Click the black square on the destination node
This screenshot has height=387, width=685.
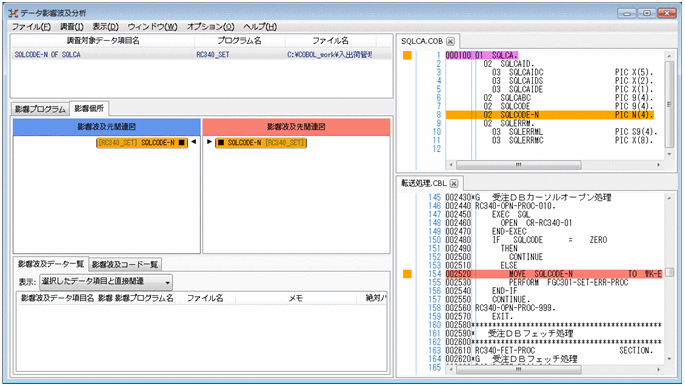pos(221,143)
